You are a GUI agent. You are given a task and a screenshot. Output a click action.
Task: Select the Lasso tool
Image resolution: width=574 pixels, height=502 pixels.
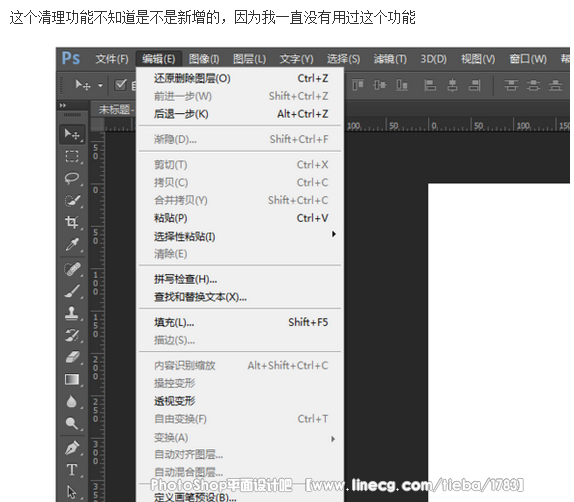pyautogui.click(x=72, y=178)
